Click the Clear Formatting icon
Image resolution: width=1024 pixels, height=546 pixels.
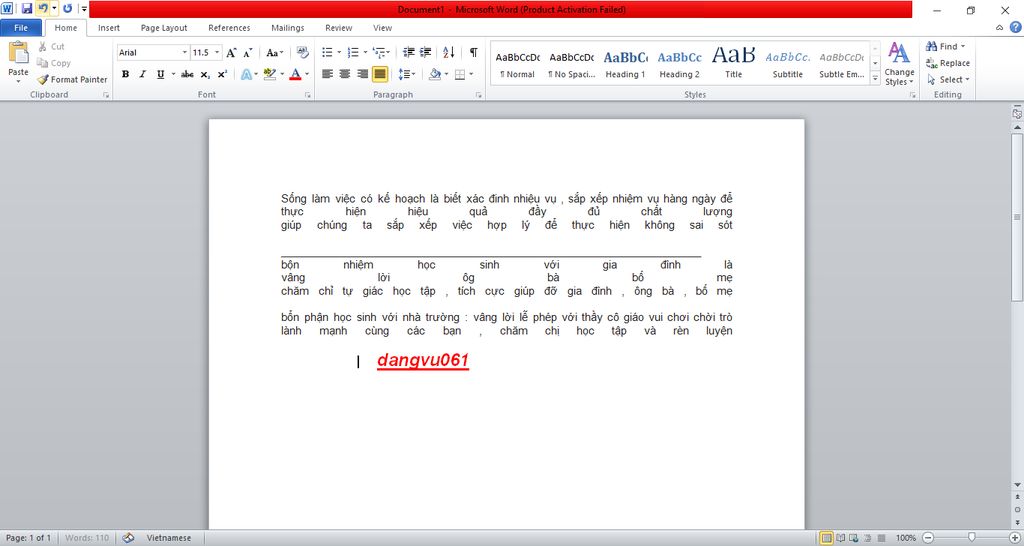click(302, 52)
